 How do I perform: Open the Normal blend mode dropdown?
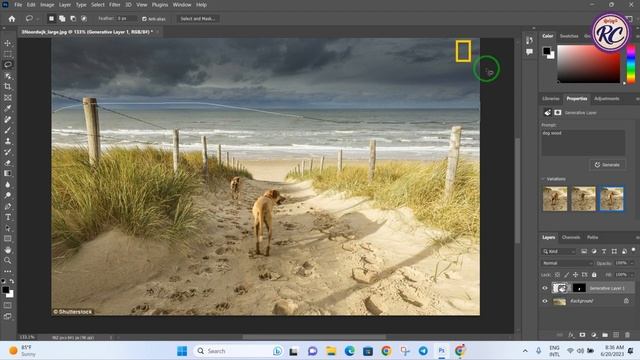567,263
